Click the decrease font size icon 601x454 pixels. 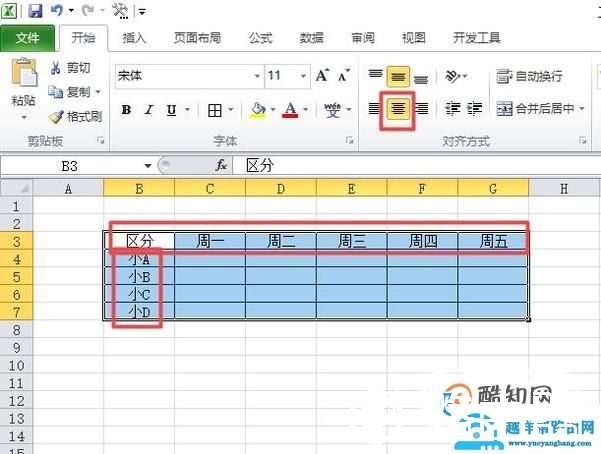click(343, 76)
